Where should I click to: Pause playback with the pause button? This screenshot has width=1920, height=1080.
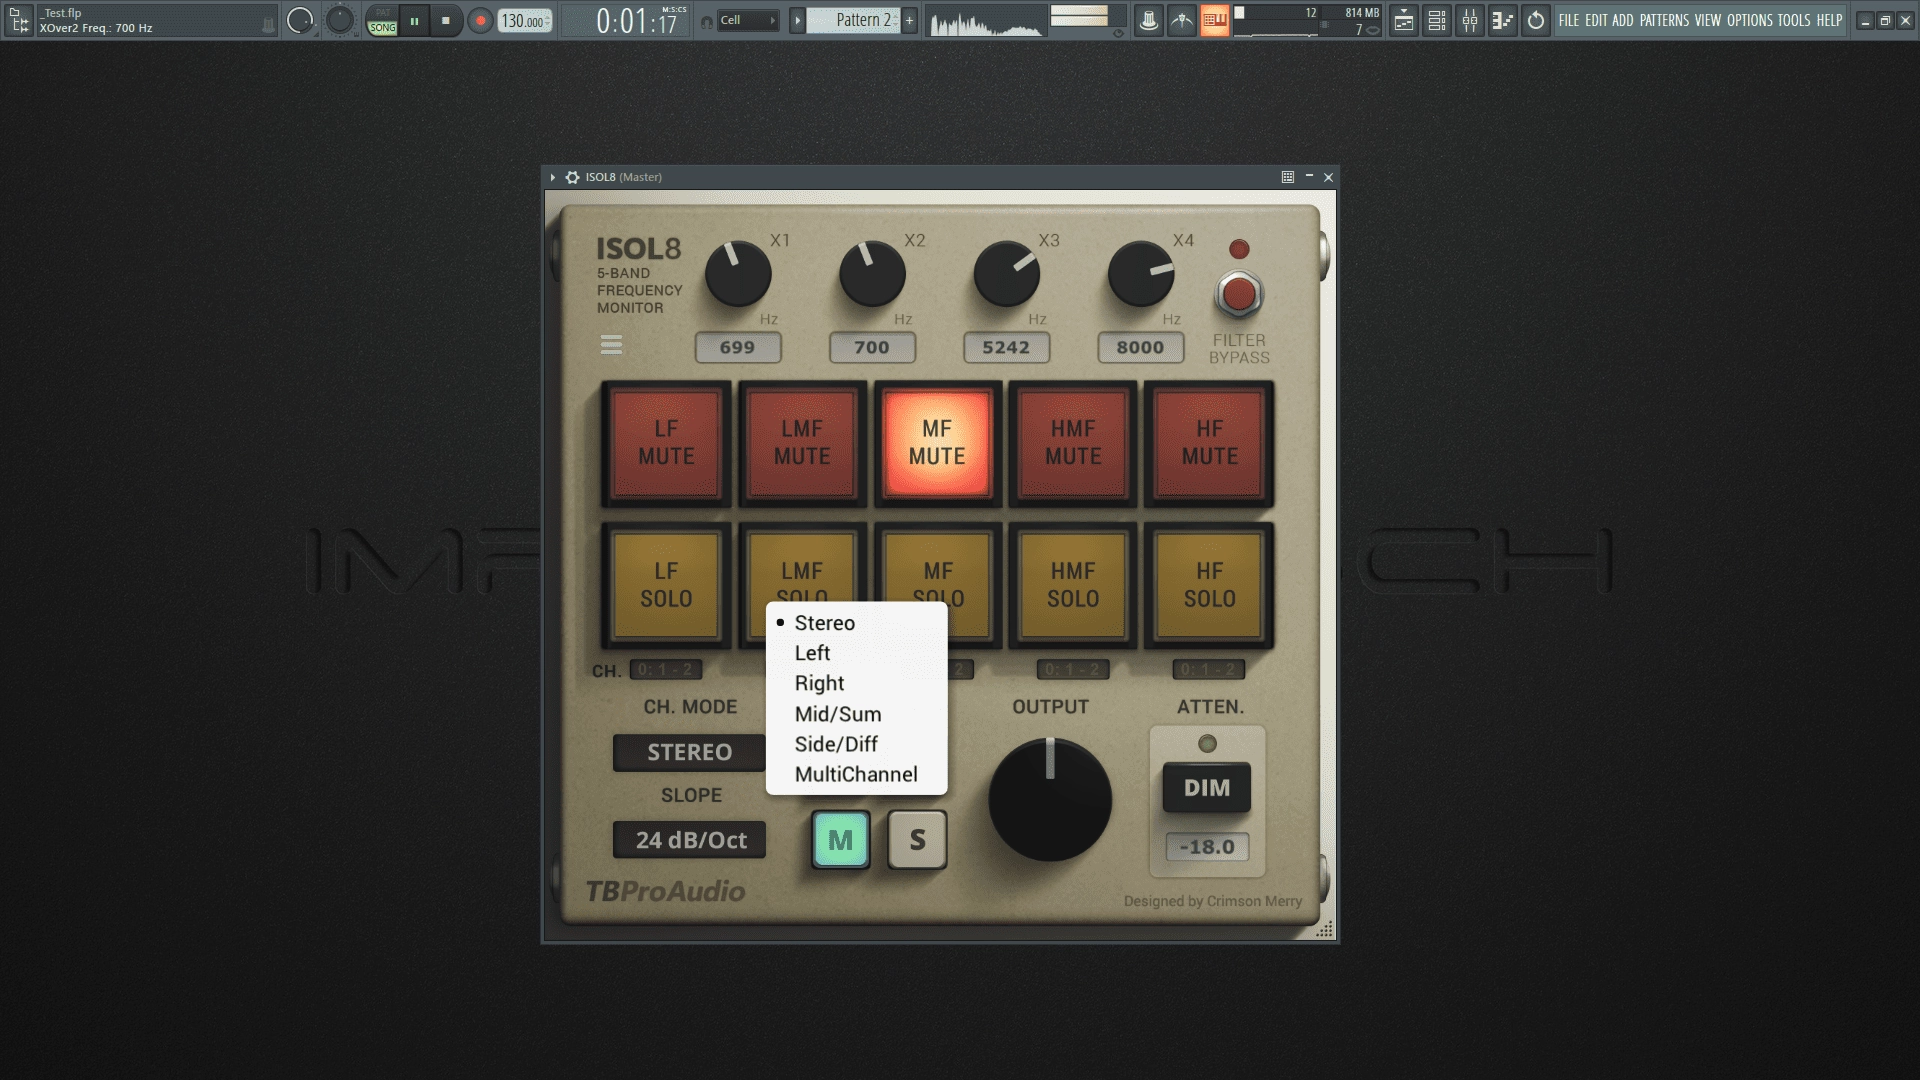(x=414, y=20)
